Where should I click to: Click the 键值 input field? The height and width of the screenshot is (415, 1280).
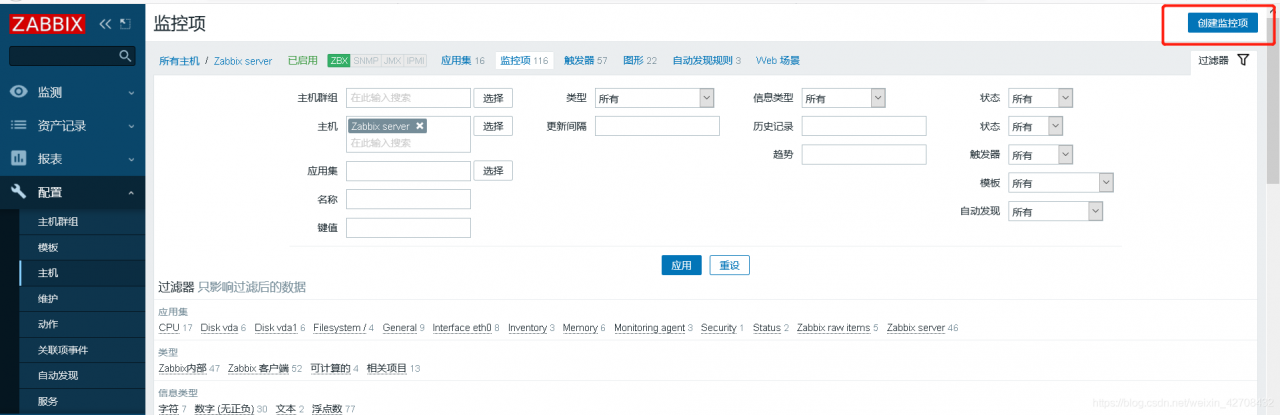coord(408,227)
